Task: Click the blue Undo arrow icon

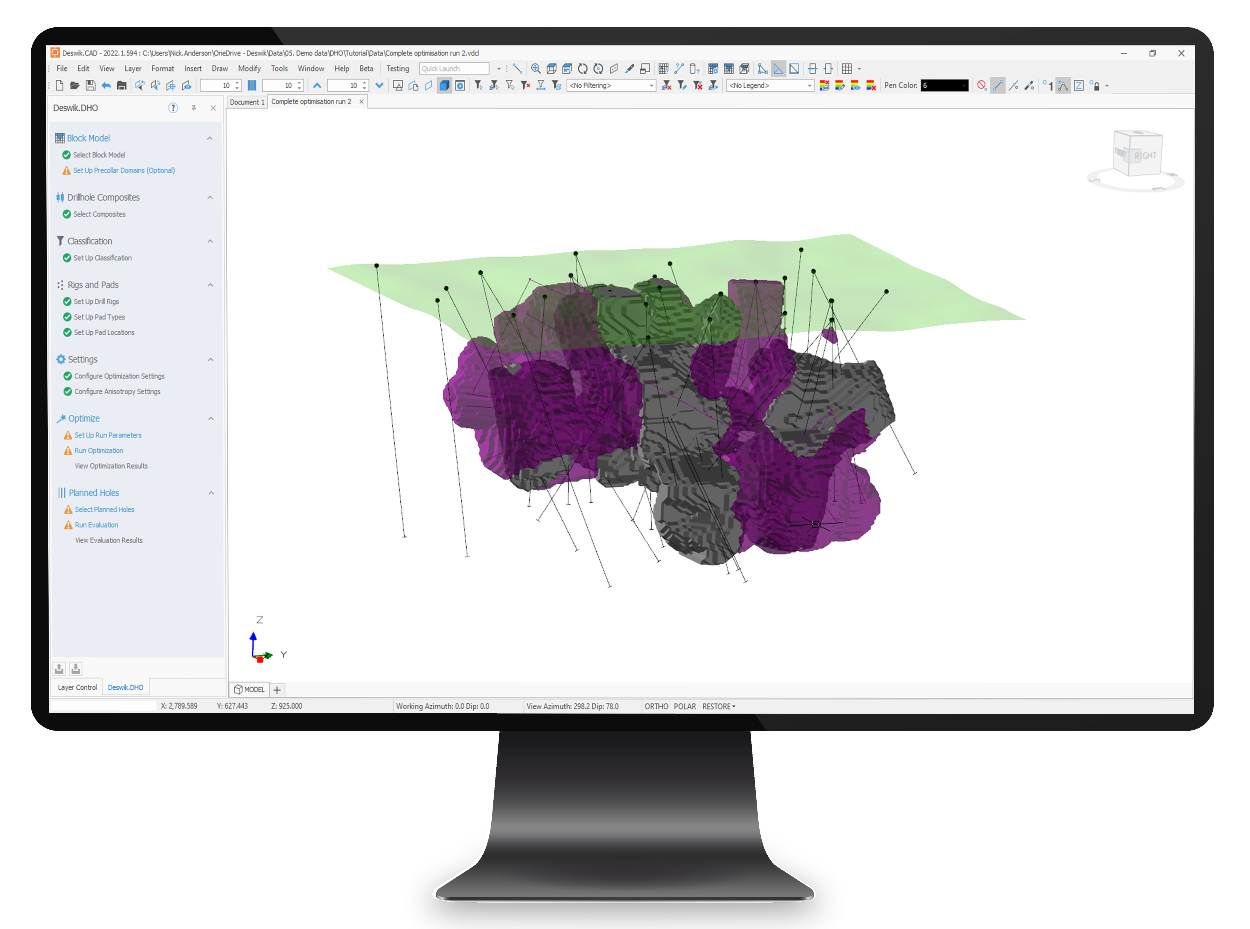Action: click(106, 86)
